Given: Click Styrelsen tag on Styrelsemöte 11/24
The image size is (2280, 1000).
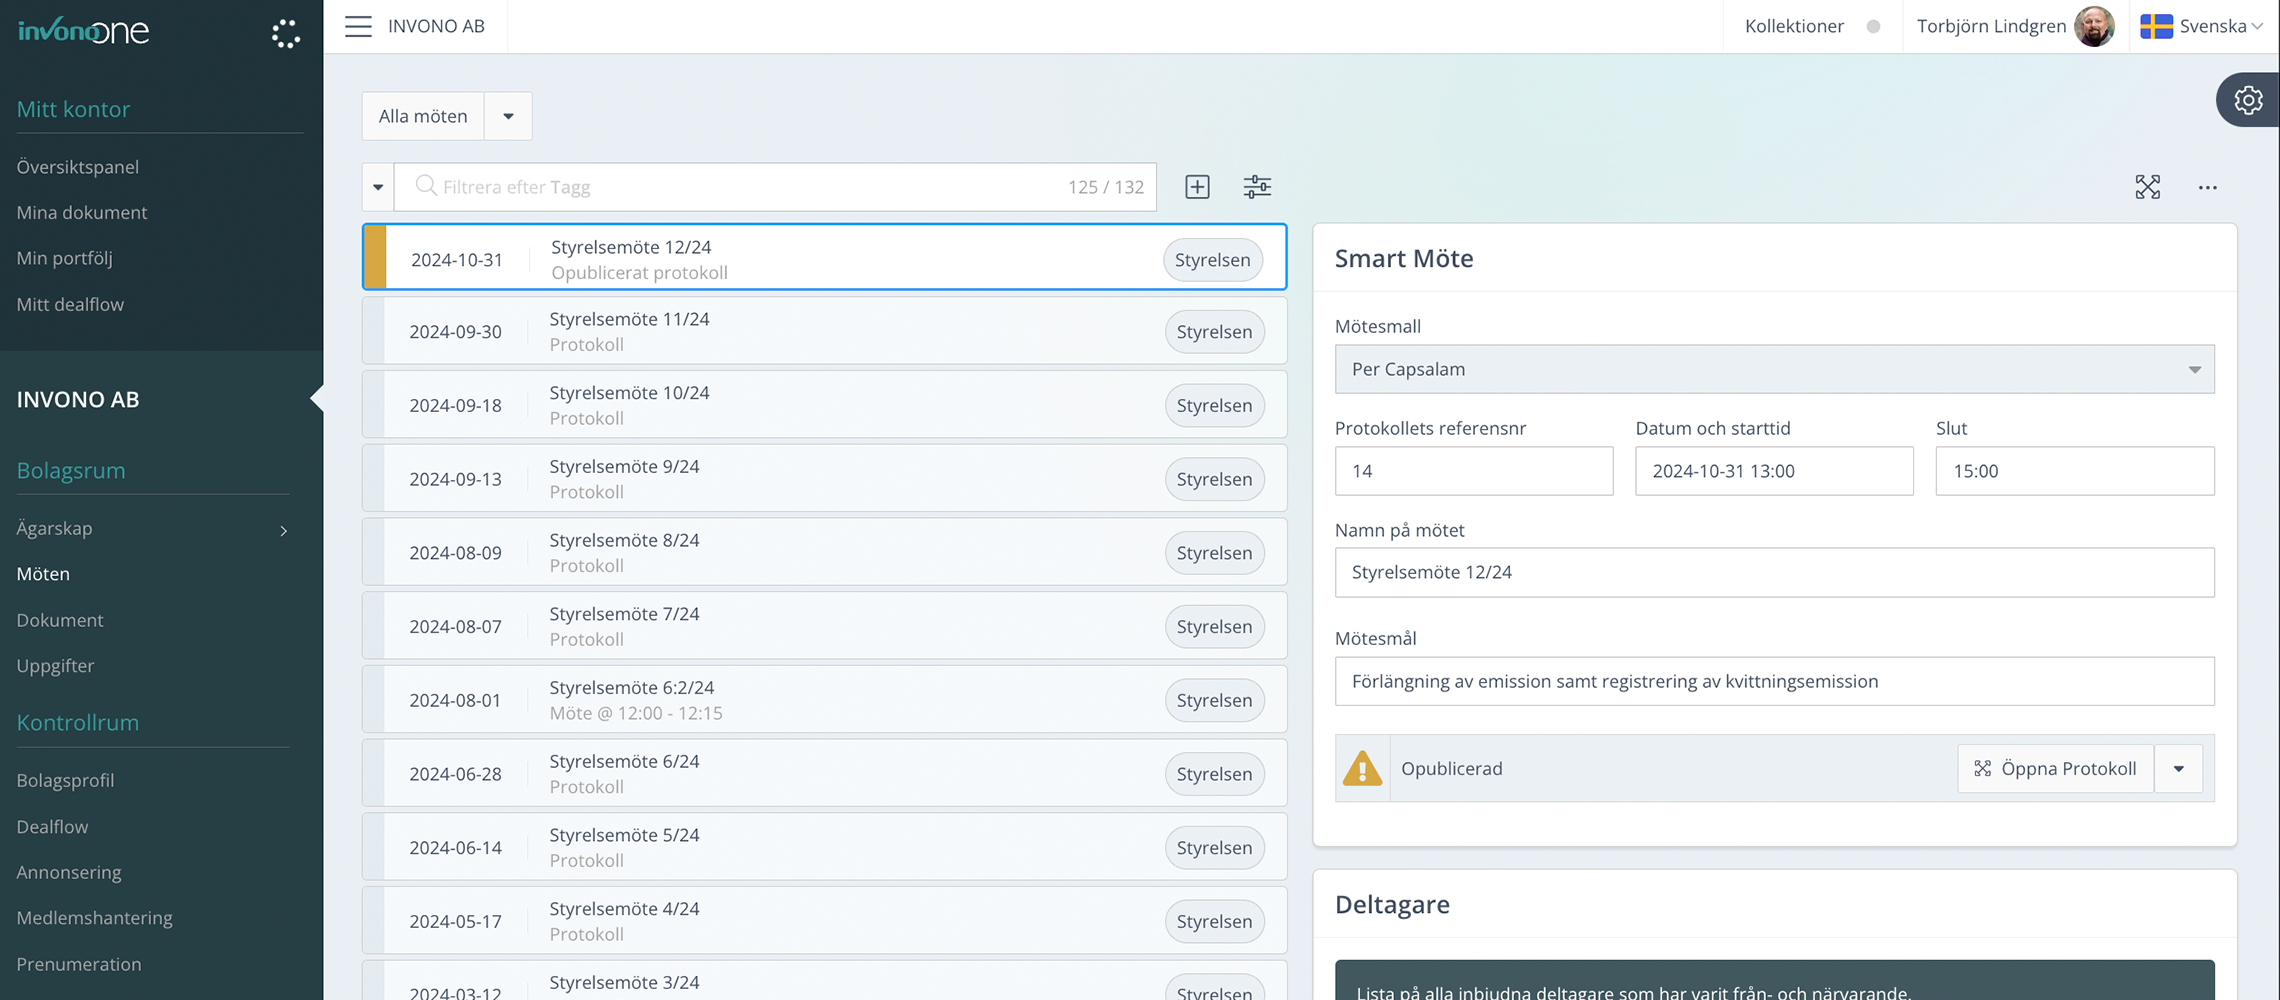Looking at the screenshot, I should [x=1214, y=332].
